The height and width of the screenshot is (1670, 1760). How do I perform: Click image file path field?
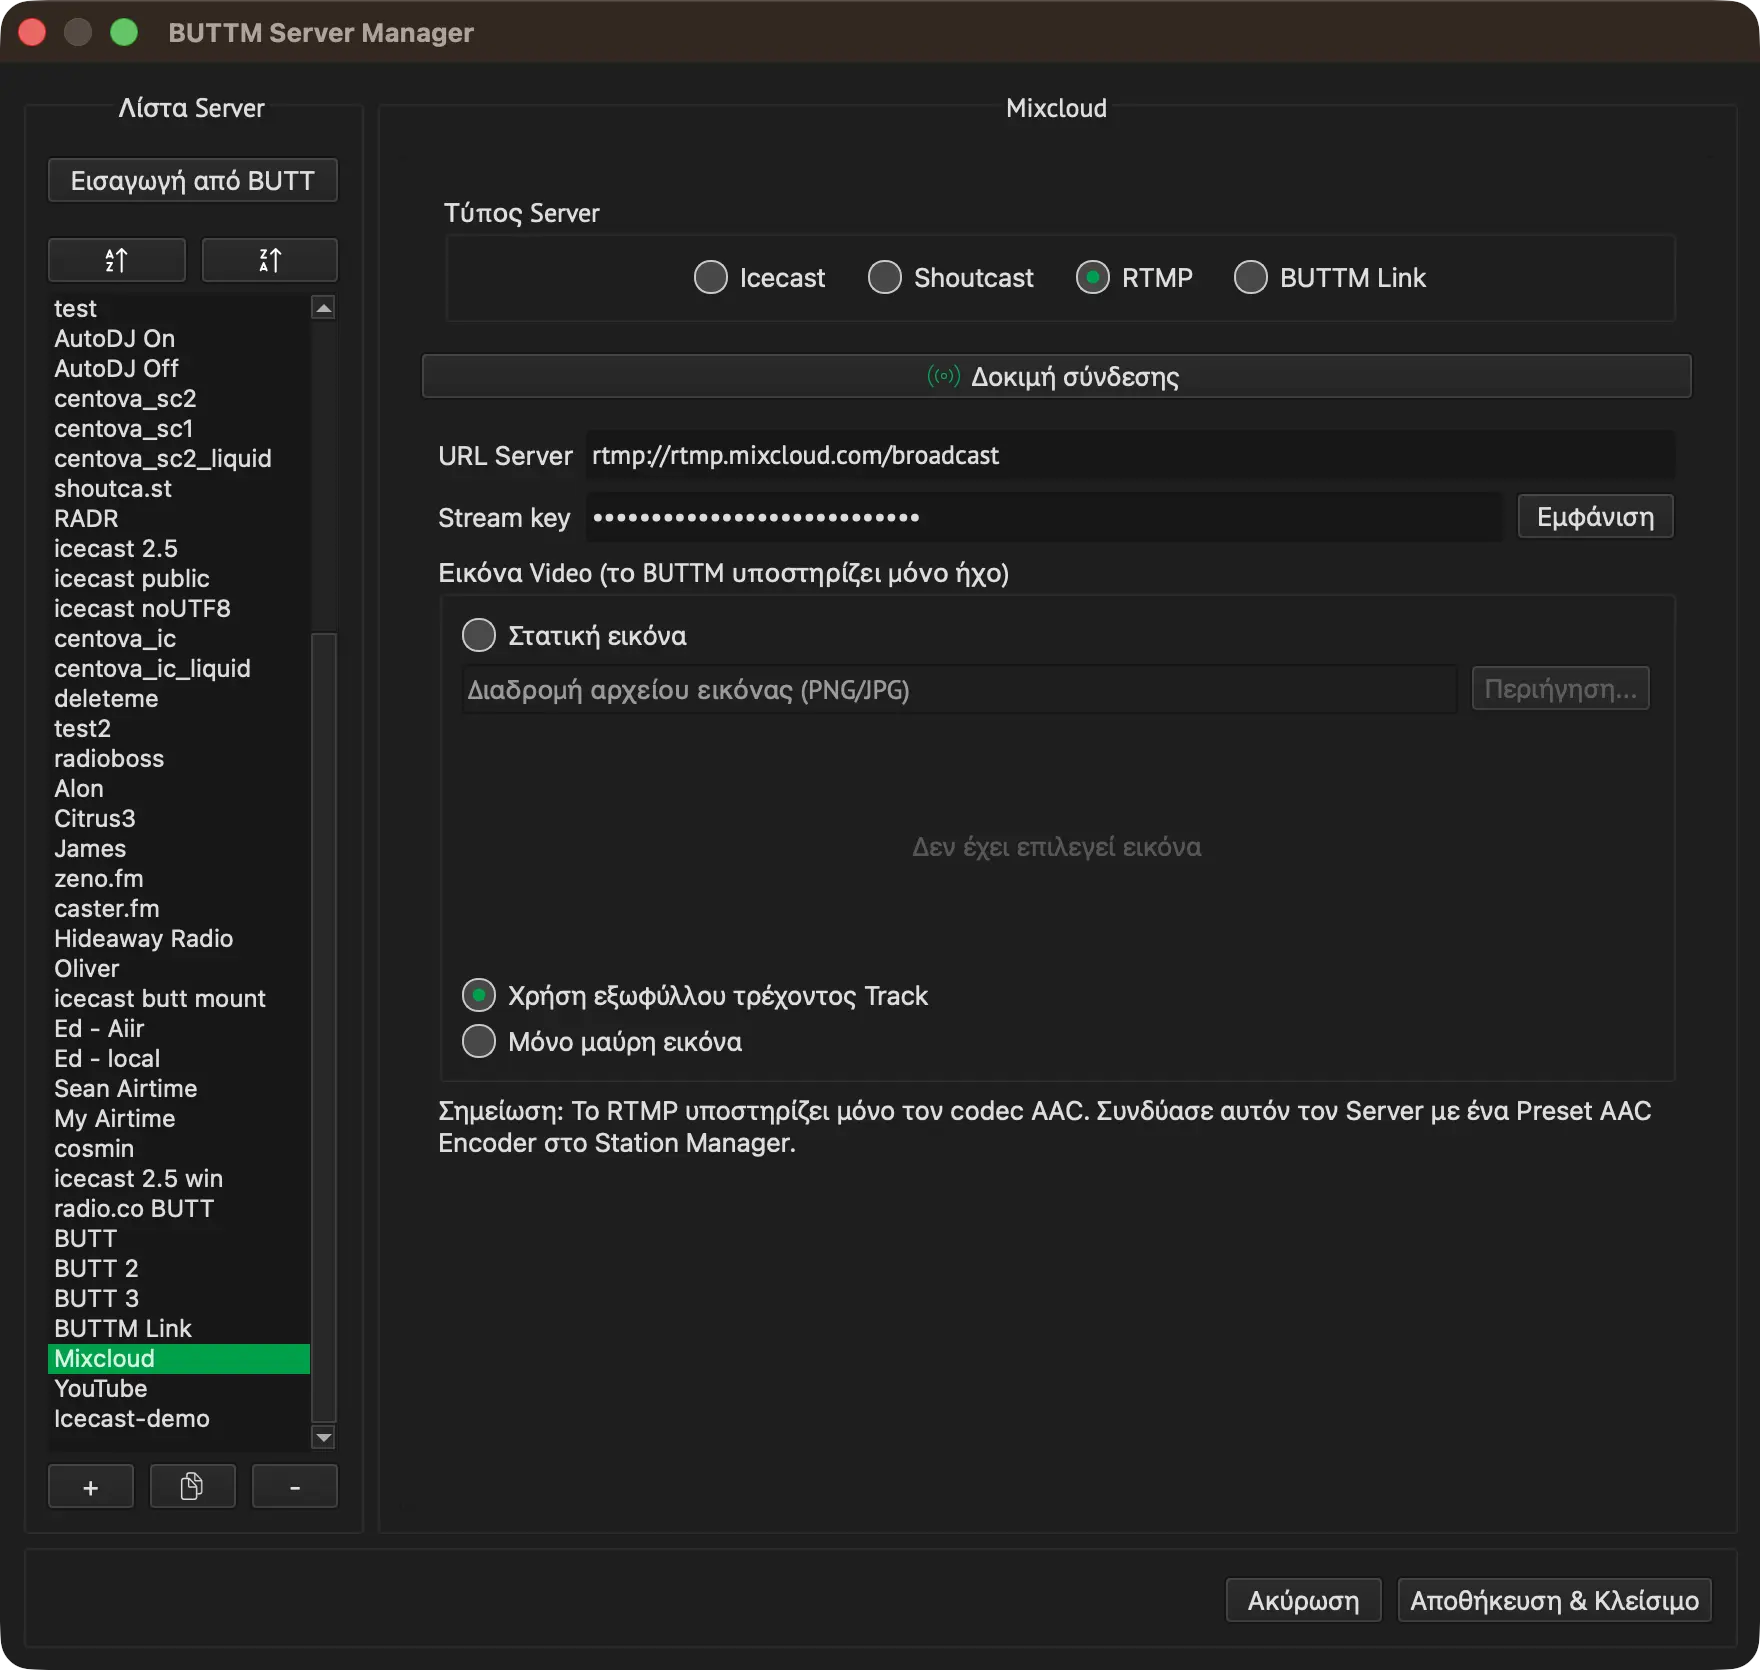[x=959, y=690]
